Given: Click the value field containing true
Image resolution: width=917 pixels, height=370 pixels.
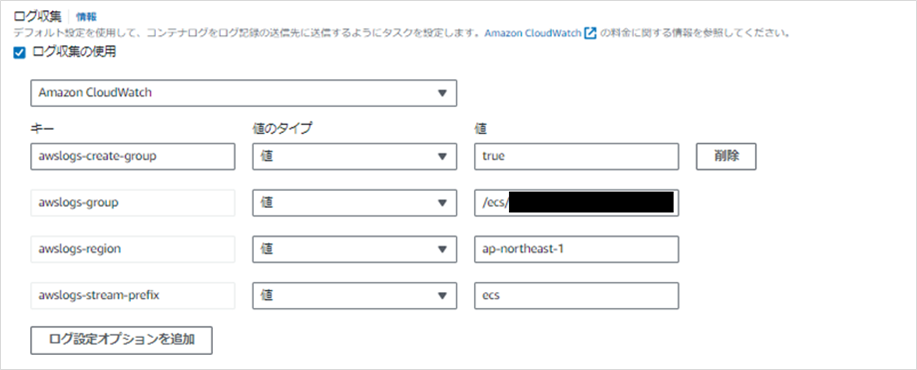Looking at the screenshot, I should (x=577, y=157).
